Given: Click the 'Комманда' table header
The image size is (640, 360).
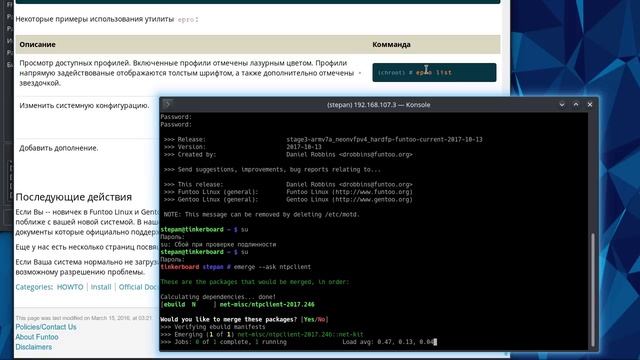Looking at the screenshot, I should [x=391, y=44].
